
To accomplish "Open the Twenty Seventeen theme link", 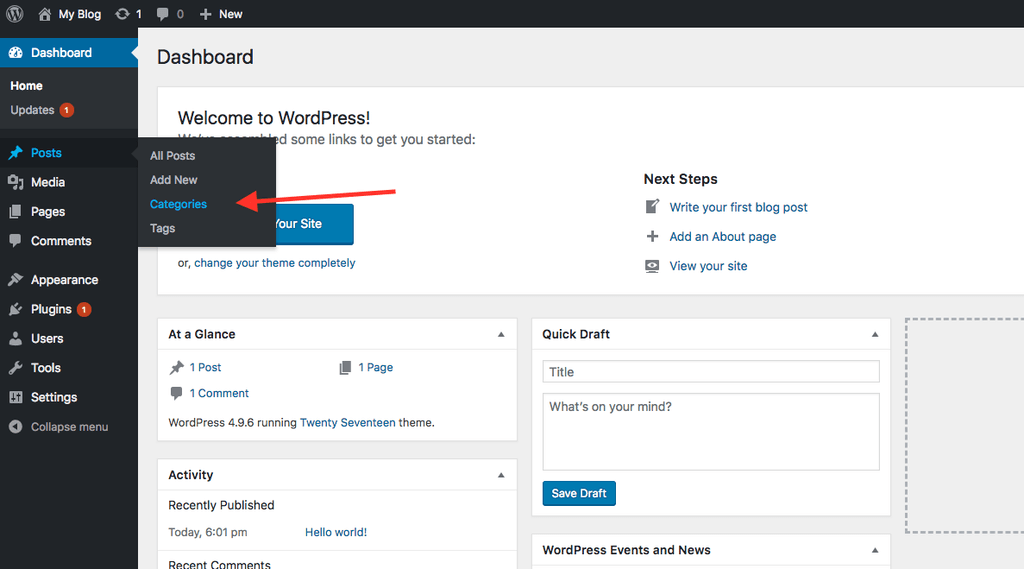I will point(347,423).
